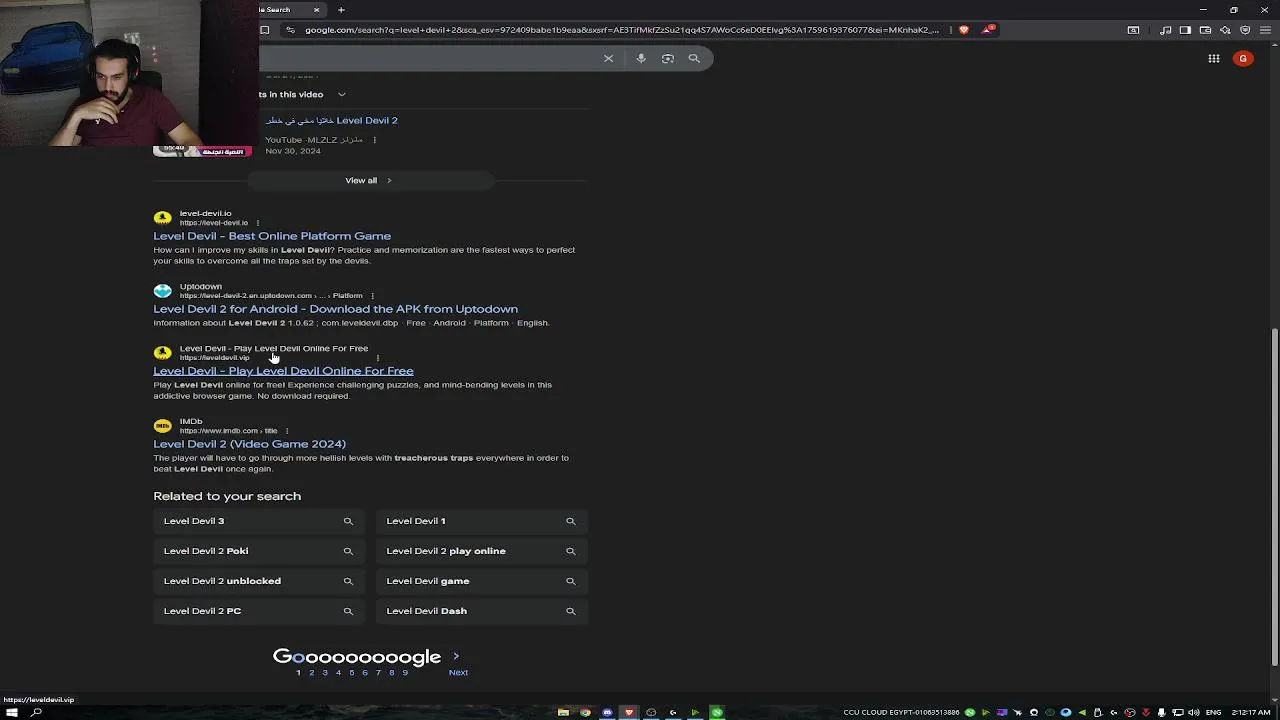
Task: Expand the 'in this video' moments chevron
Action: pyautogui.click(x=341, y=94)
